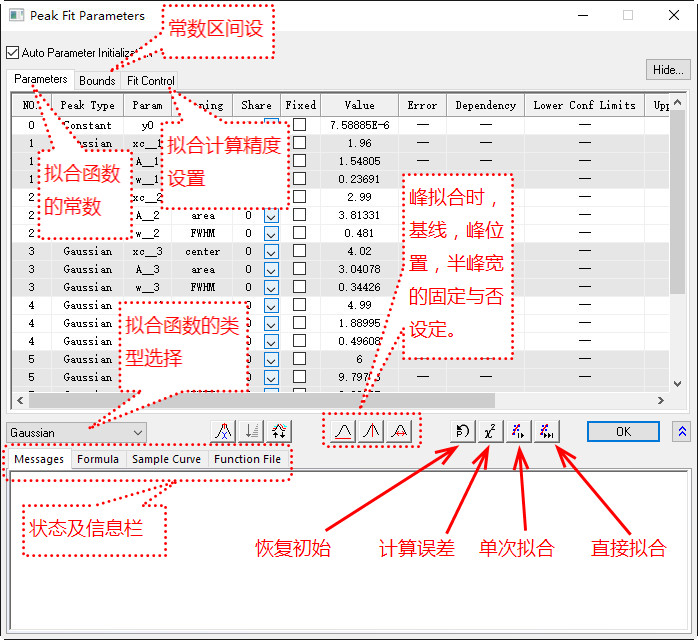
Task: Check Fixed box for xc__3 center row
Action: coord(300,251)
